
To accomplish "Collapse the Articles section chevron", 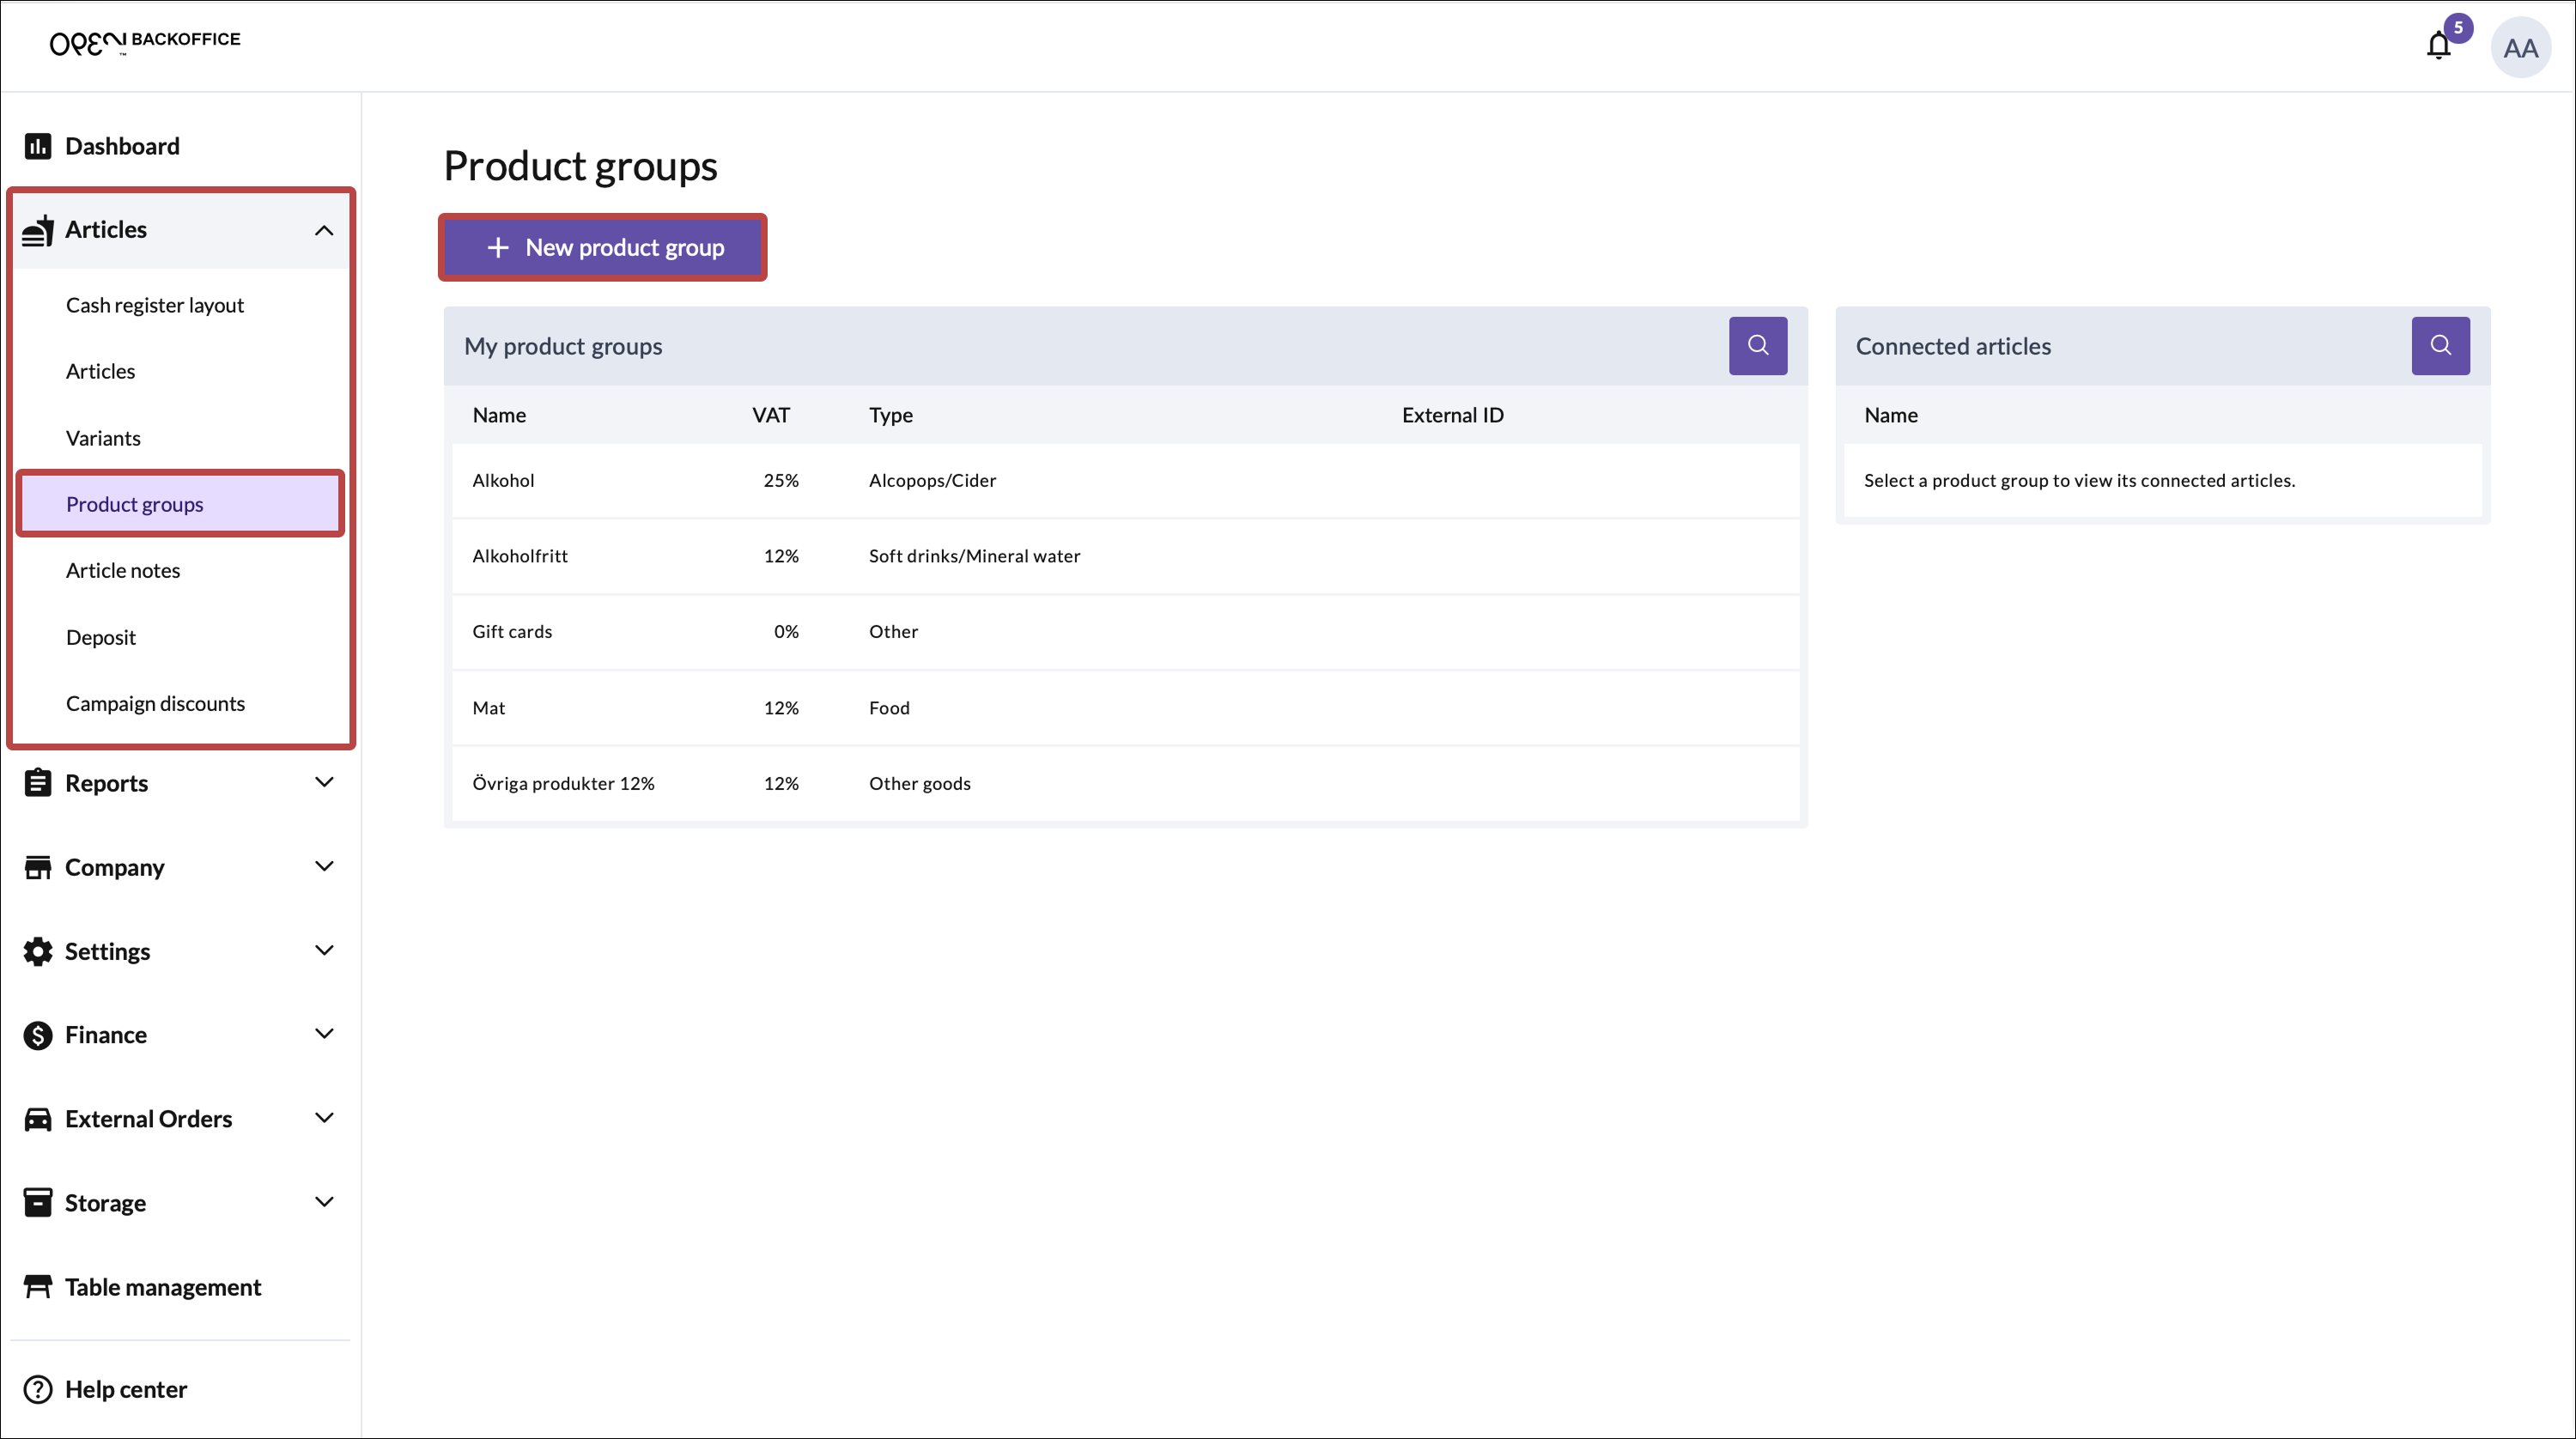I will point(324,230).
